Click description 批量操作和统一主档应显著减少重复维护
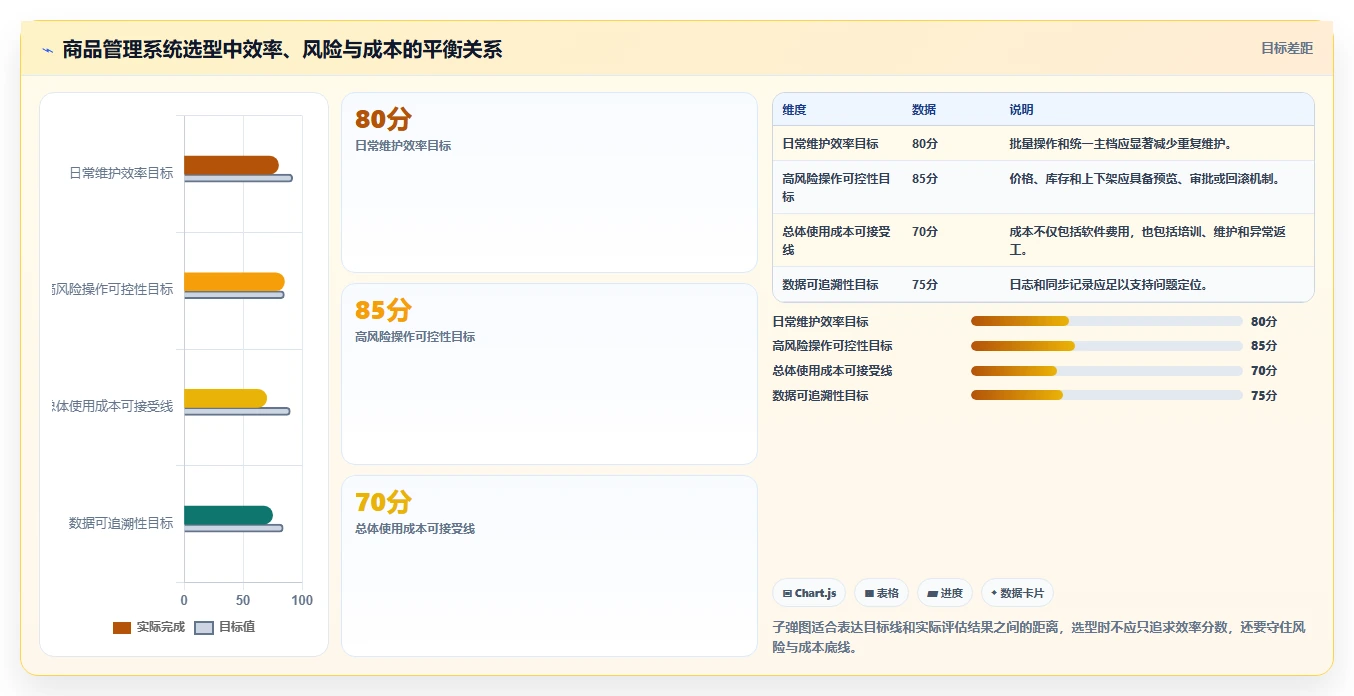The image size is (1354, 696). click(x=1121, y=144)
